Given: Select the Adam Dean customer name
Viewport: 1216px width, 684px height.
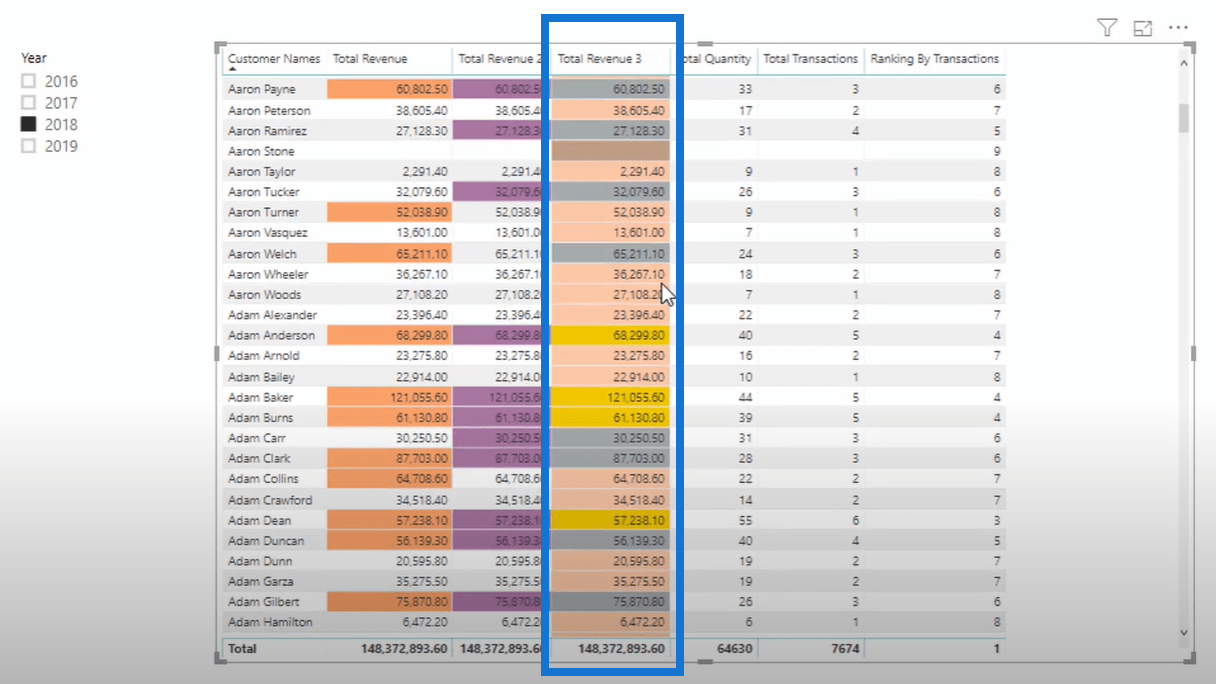Looking at the screenshot, I should click(259, 520).
